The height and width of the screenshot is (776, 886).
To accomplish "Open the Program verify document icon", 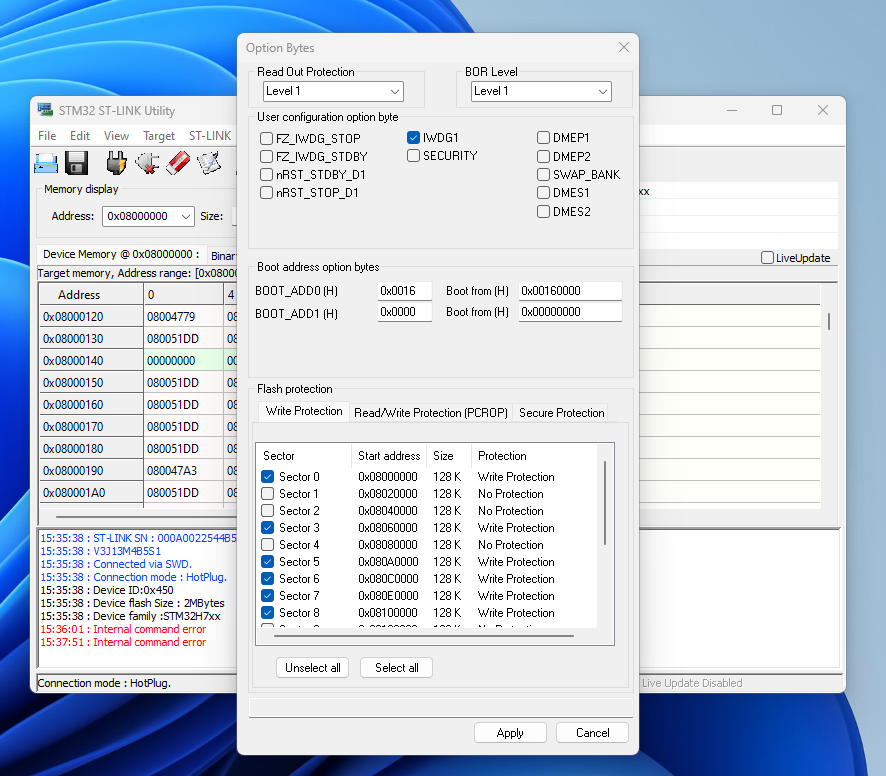I will [209, 161].
